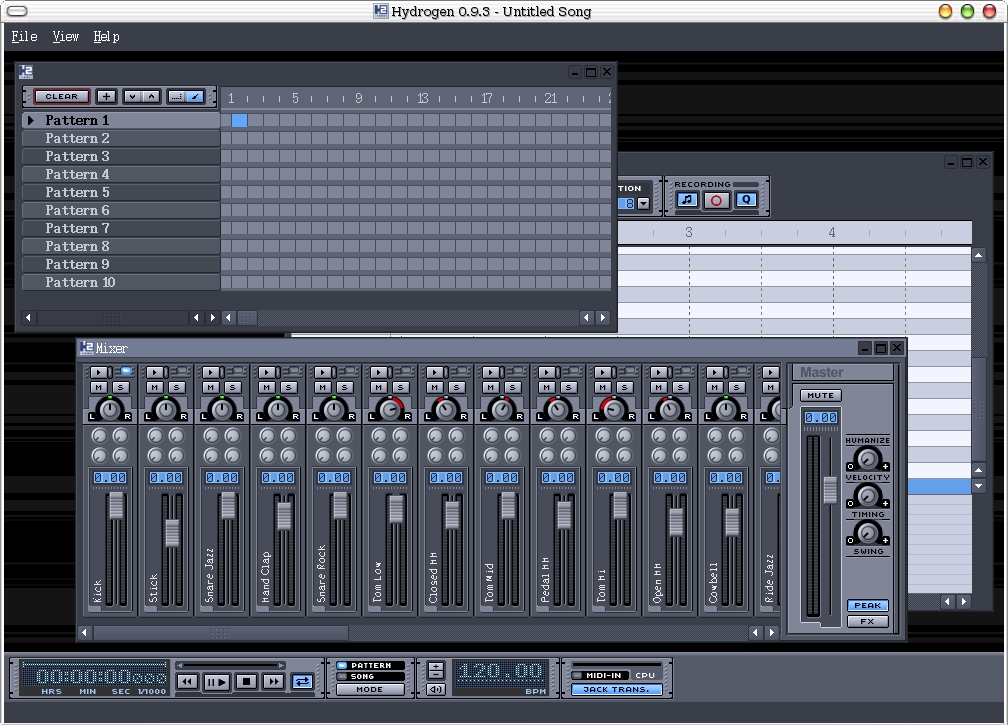Toggle the hear-new-notes button in Recording
Screen dimensions: 1008x725
click(687, 200)
